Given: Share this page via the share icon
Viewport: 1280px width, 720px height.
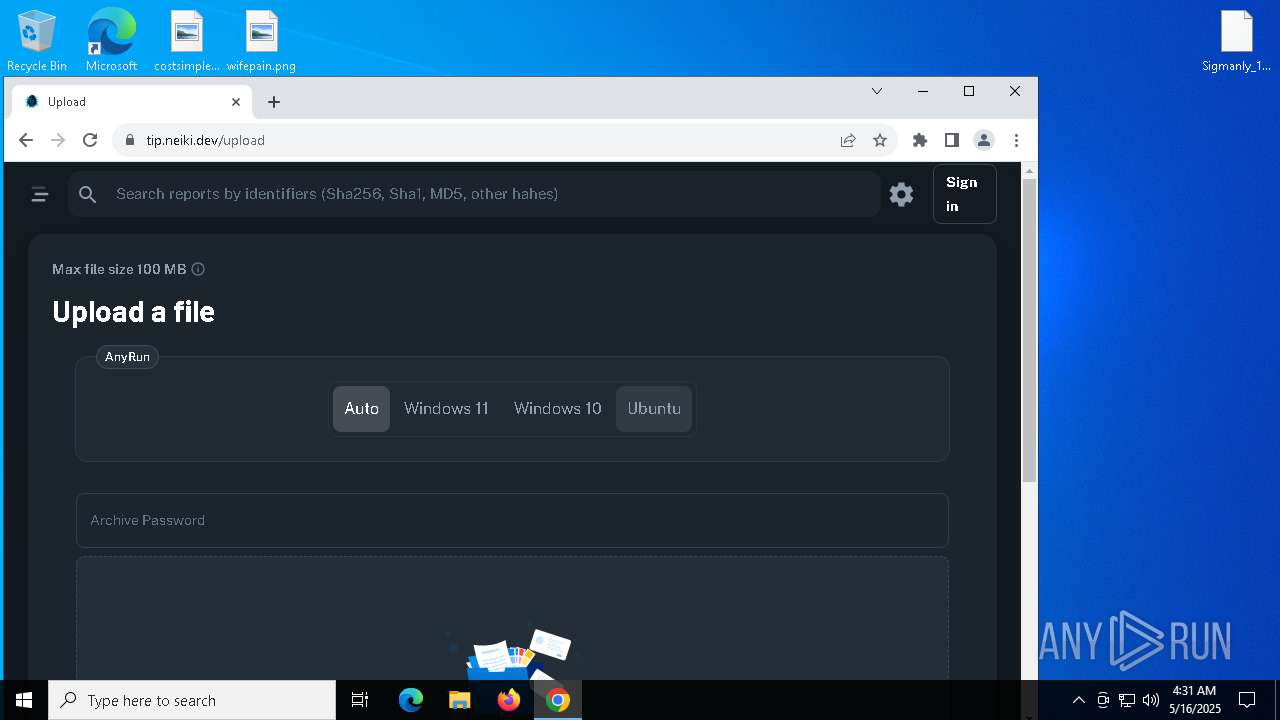Looking at the screenshot, I should [848, 140].
